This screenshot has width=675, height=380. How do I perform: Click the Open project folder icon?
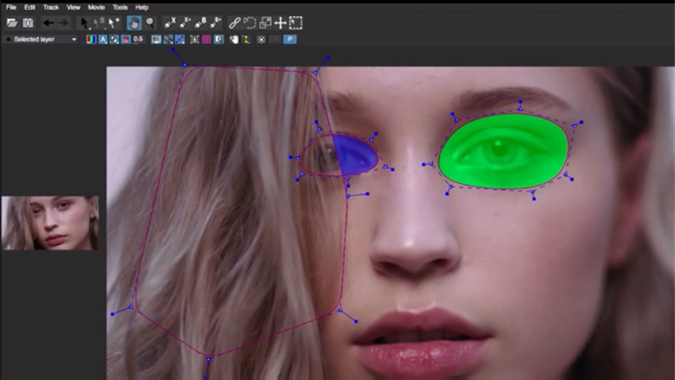tap(12, 23)
